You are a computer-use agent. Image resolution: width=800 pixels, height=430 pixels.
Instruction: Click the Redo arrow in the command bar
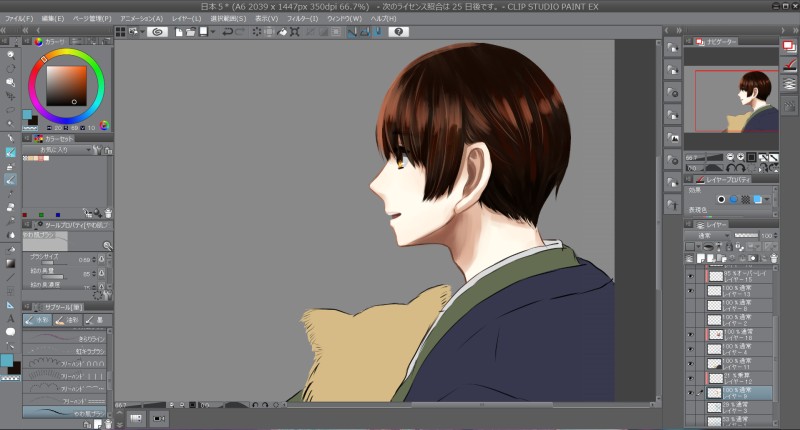[240, 32]
